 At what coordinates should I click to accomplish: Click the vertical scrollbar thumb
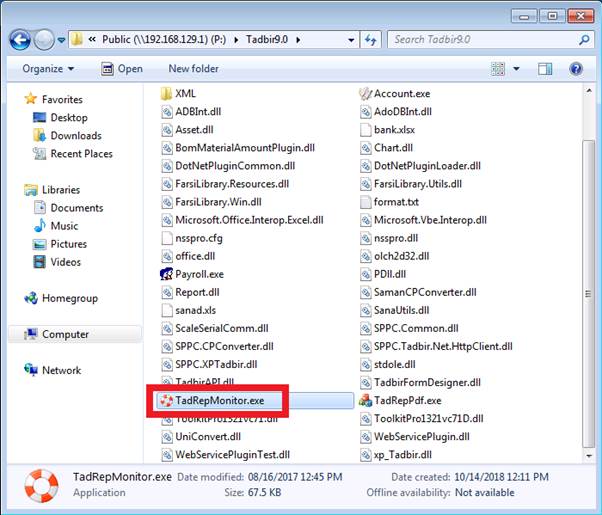[588, 294]
